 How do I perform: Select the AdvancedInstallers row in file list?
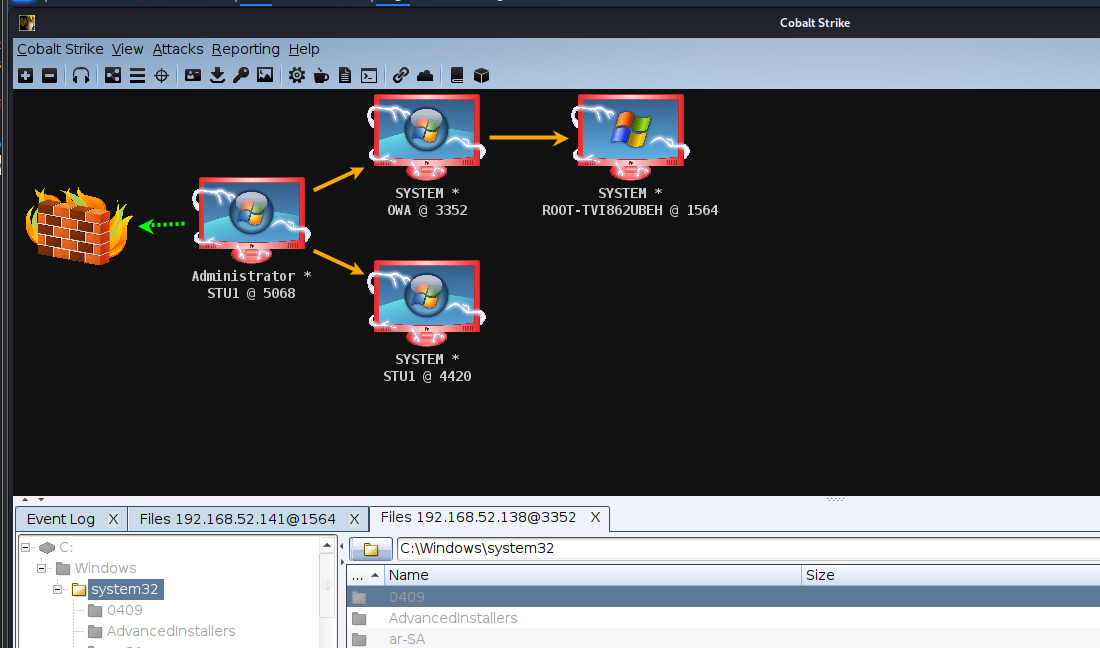pos(723,618)
